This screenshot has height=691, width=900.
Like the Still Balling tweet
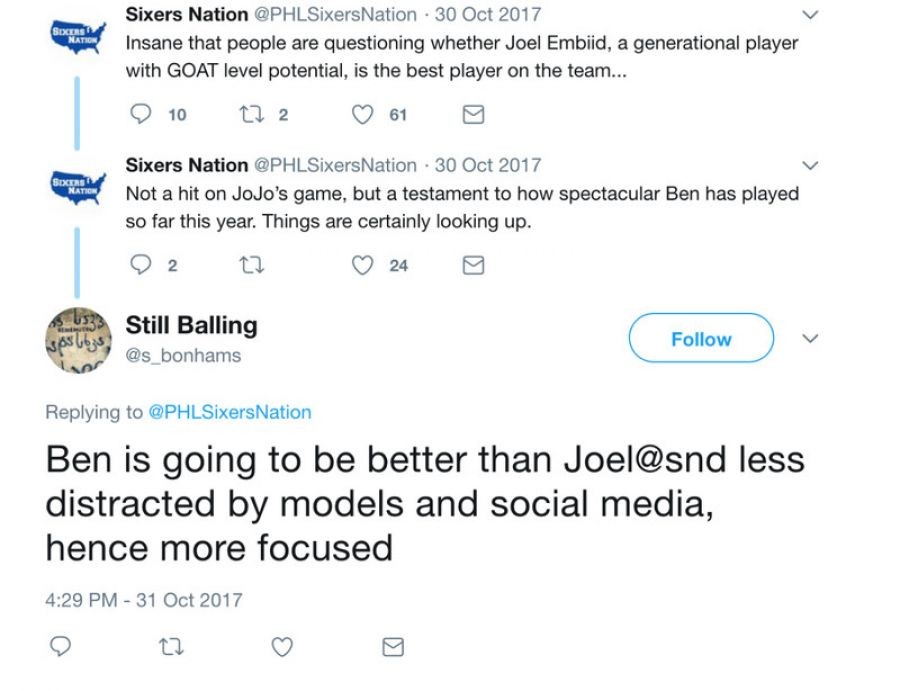[282, 647]
